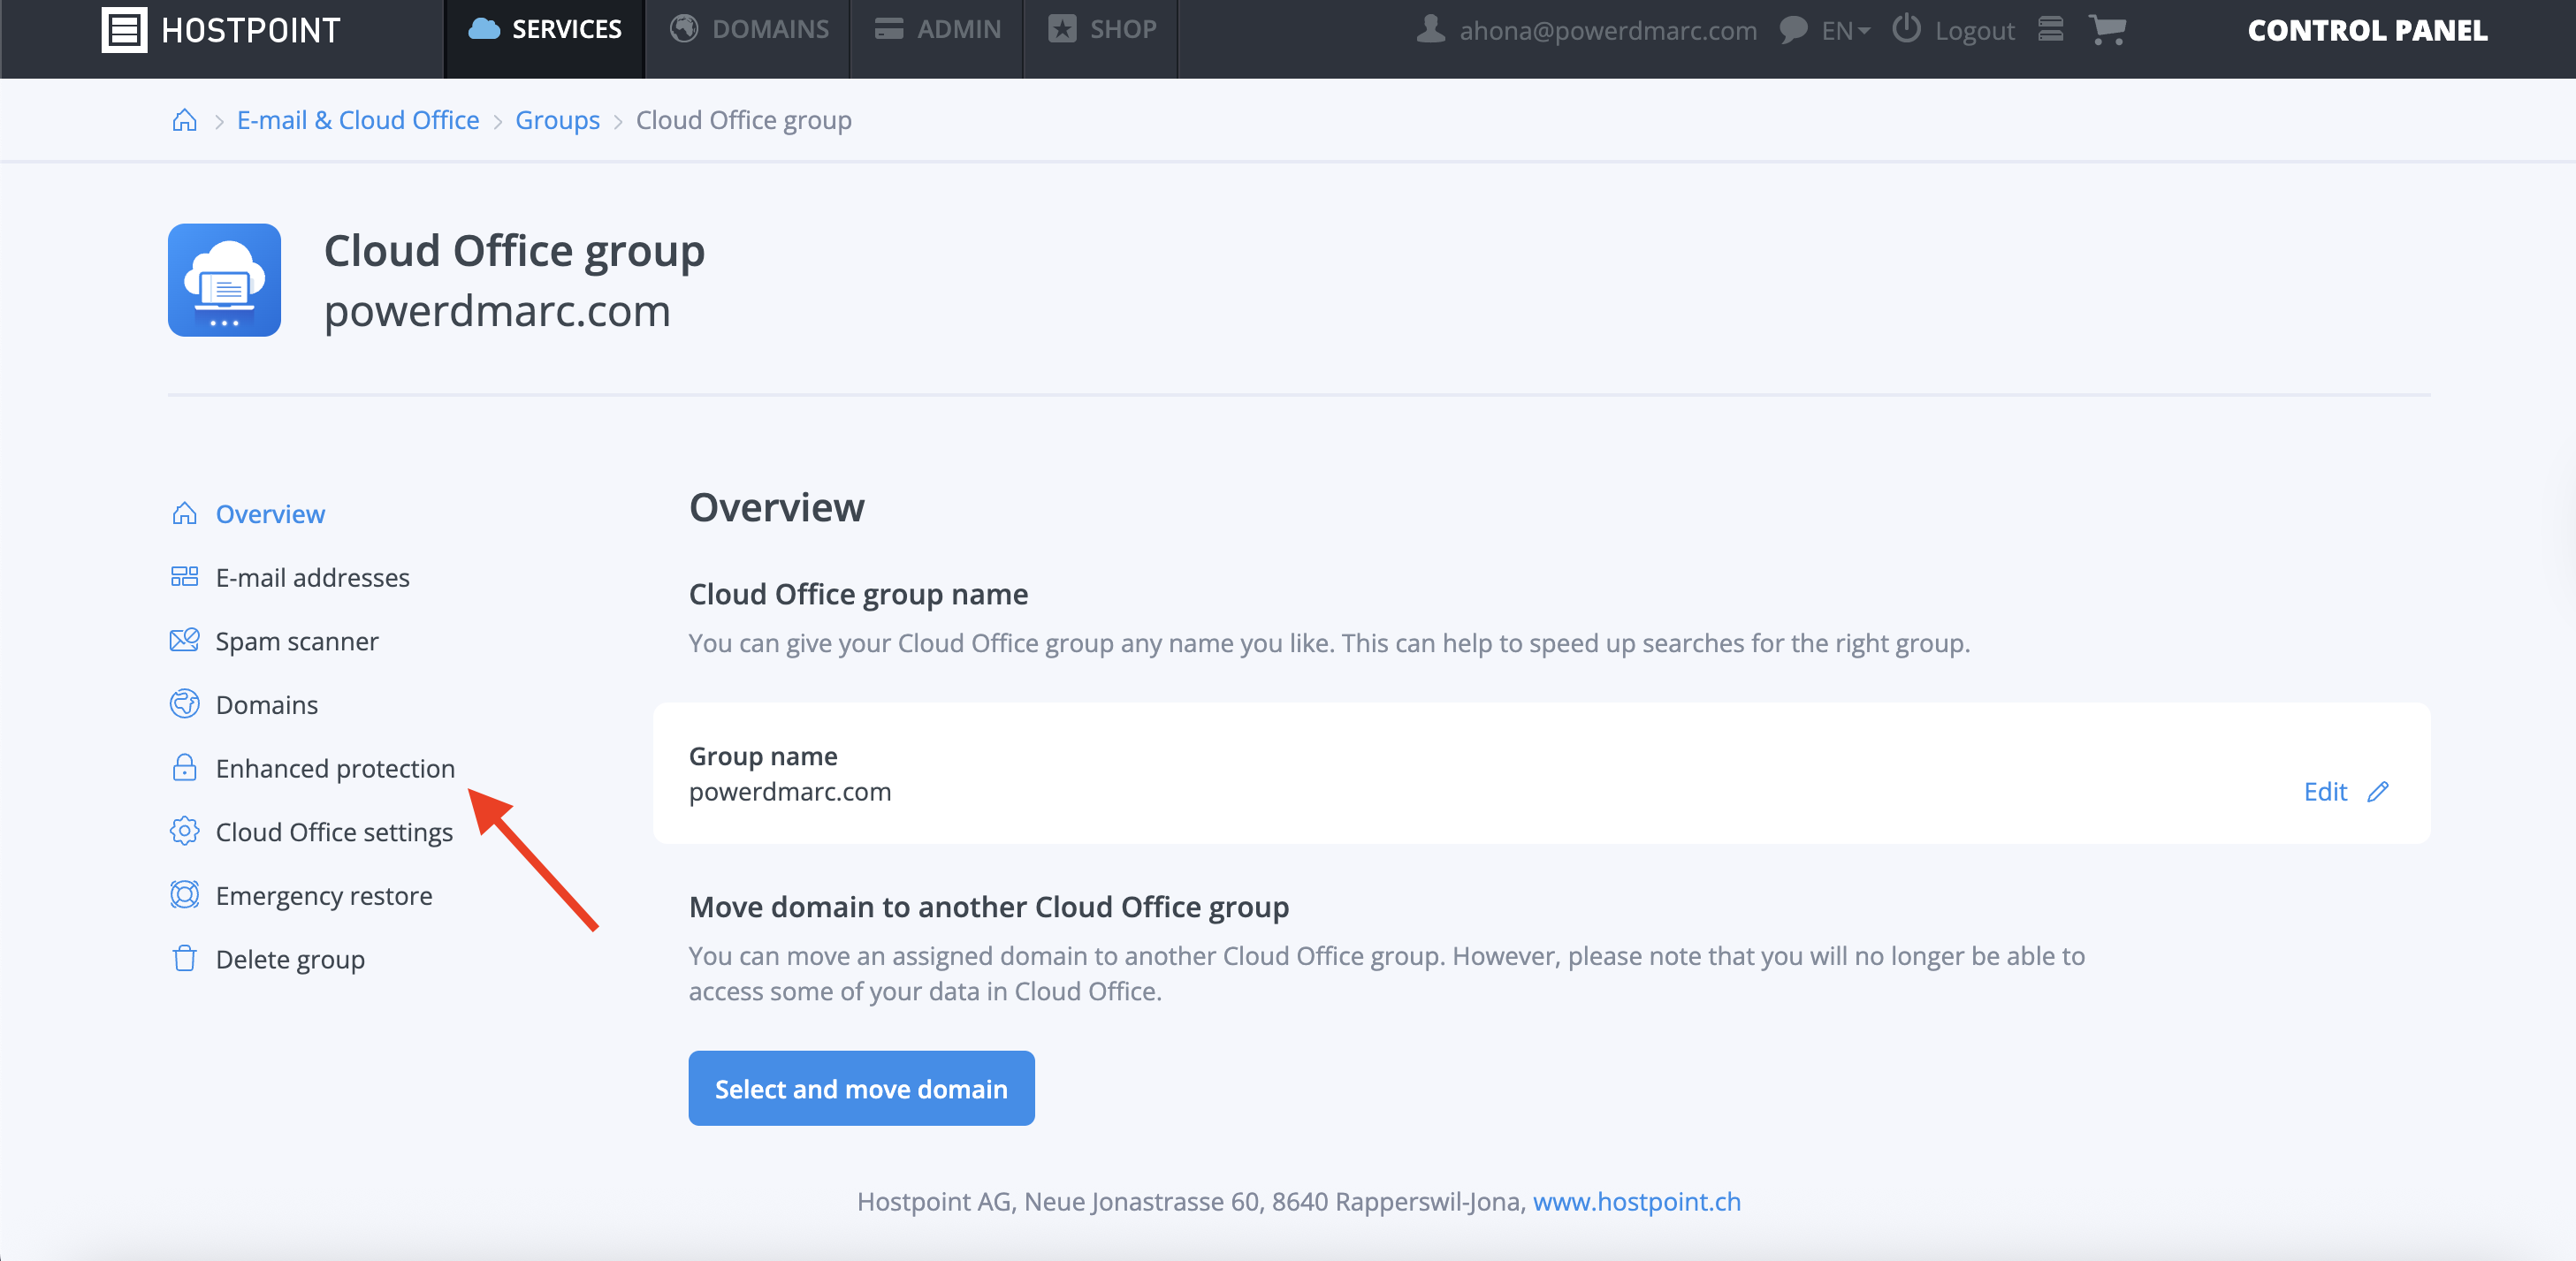This screenshot has width=2576, height=1261.
Task: Open ahona@powerdmarc.com account link
Action: coord(1607,31)
